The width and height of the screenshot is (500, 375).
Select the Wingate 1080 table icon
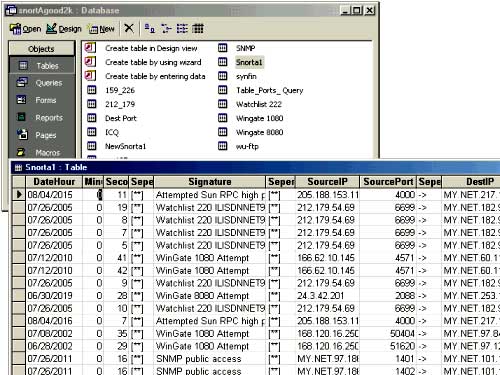[x=222, y=118]
